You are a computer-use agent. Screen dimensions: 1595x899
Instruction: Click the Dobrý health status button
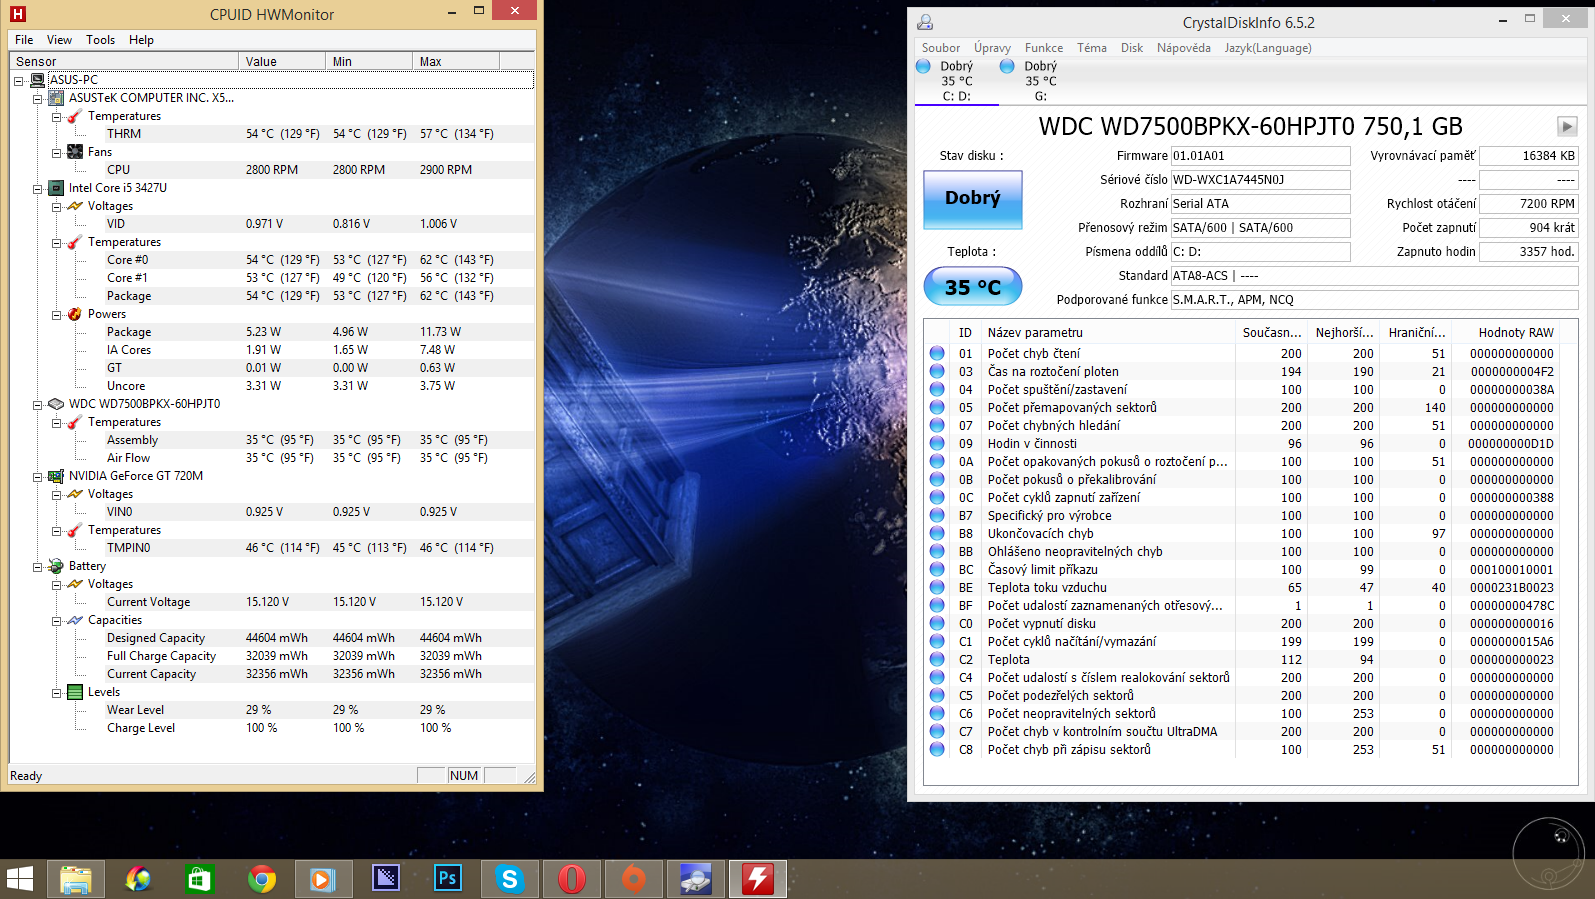[x=972, y=199]
